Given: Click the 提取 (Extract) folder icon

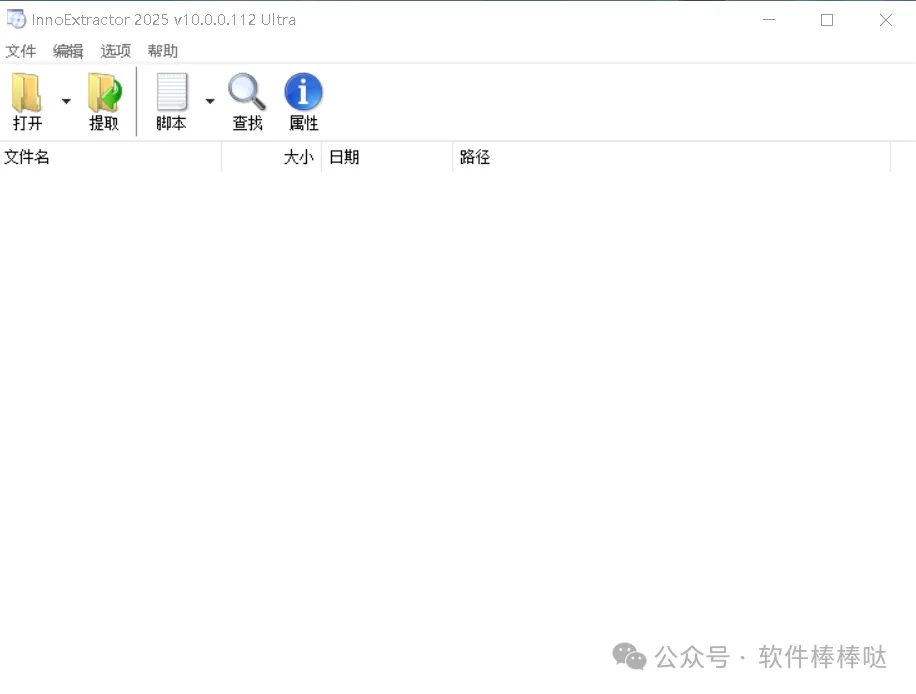Looking at the screenshot, I should [105, 92].
